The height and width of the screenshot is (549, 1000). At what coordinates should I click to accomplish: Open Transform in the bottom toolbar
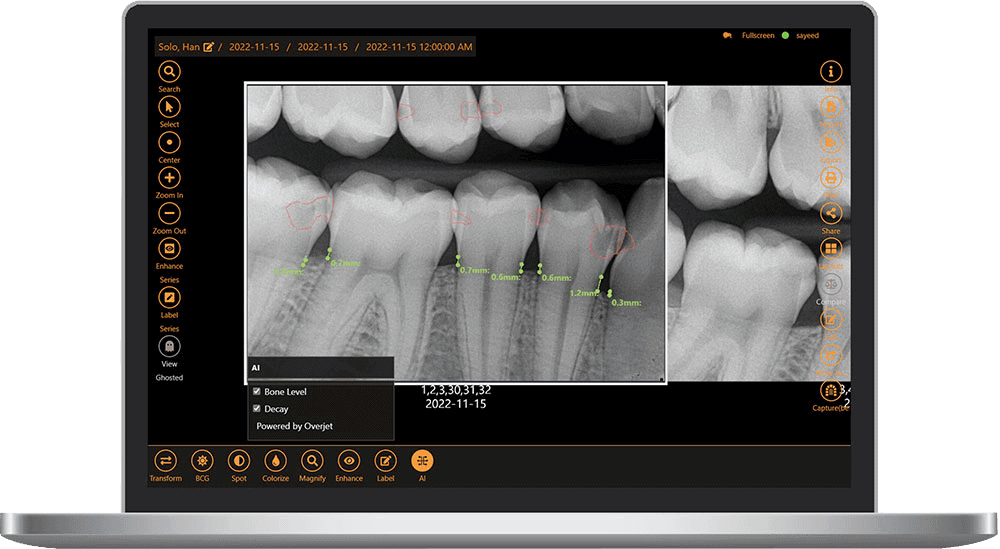(x=166, y=460)
